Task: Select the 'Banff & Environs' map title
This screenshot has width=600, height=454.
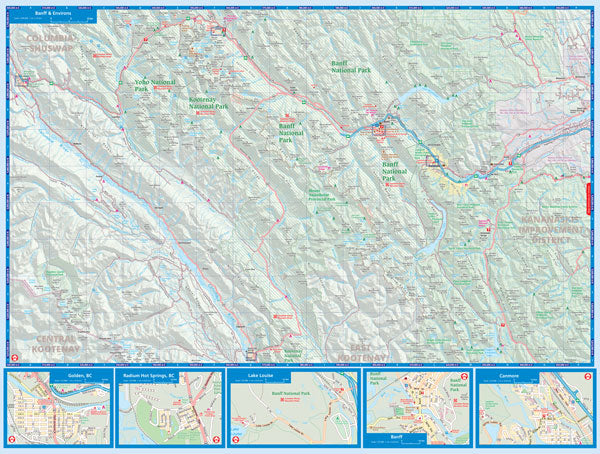Action: tap(53, 13)
